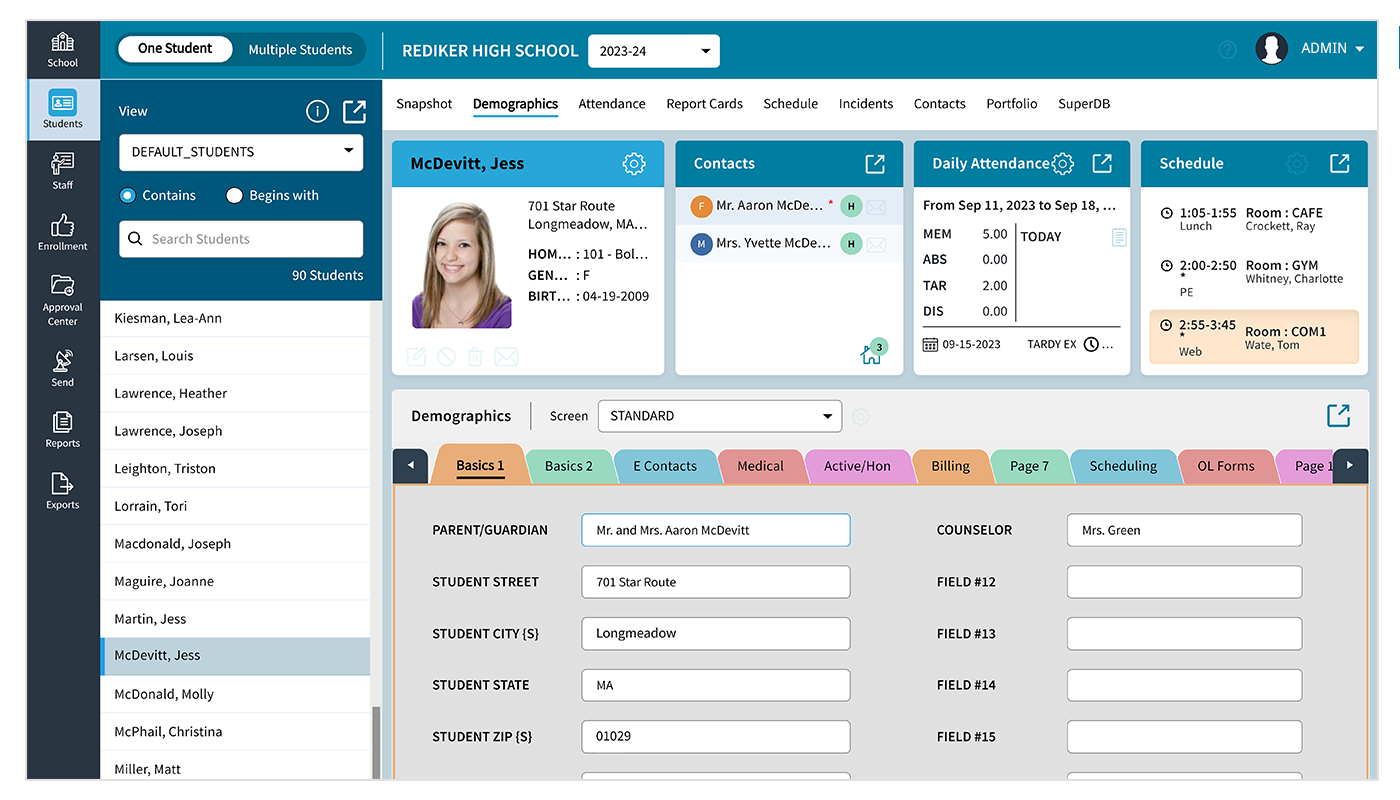Switch to Multiple Students mode

tap(300, 49)
